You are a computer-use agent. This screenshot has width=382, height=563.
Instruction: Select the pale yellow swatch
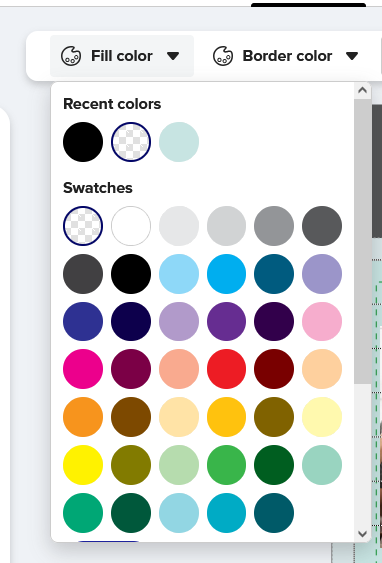pos(322,417)
